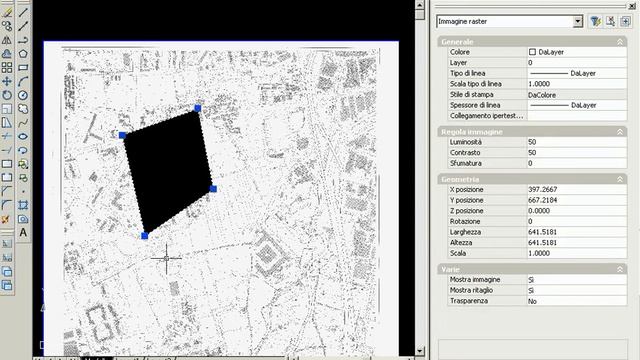Open the Immagine raster object type dropdown
The height and width of the screenshot is (360, 640).
click(577, 21)
